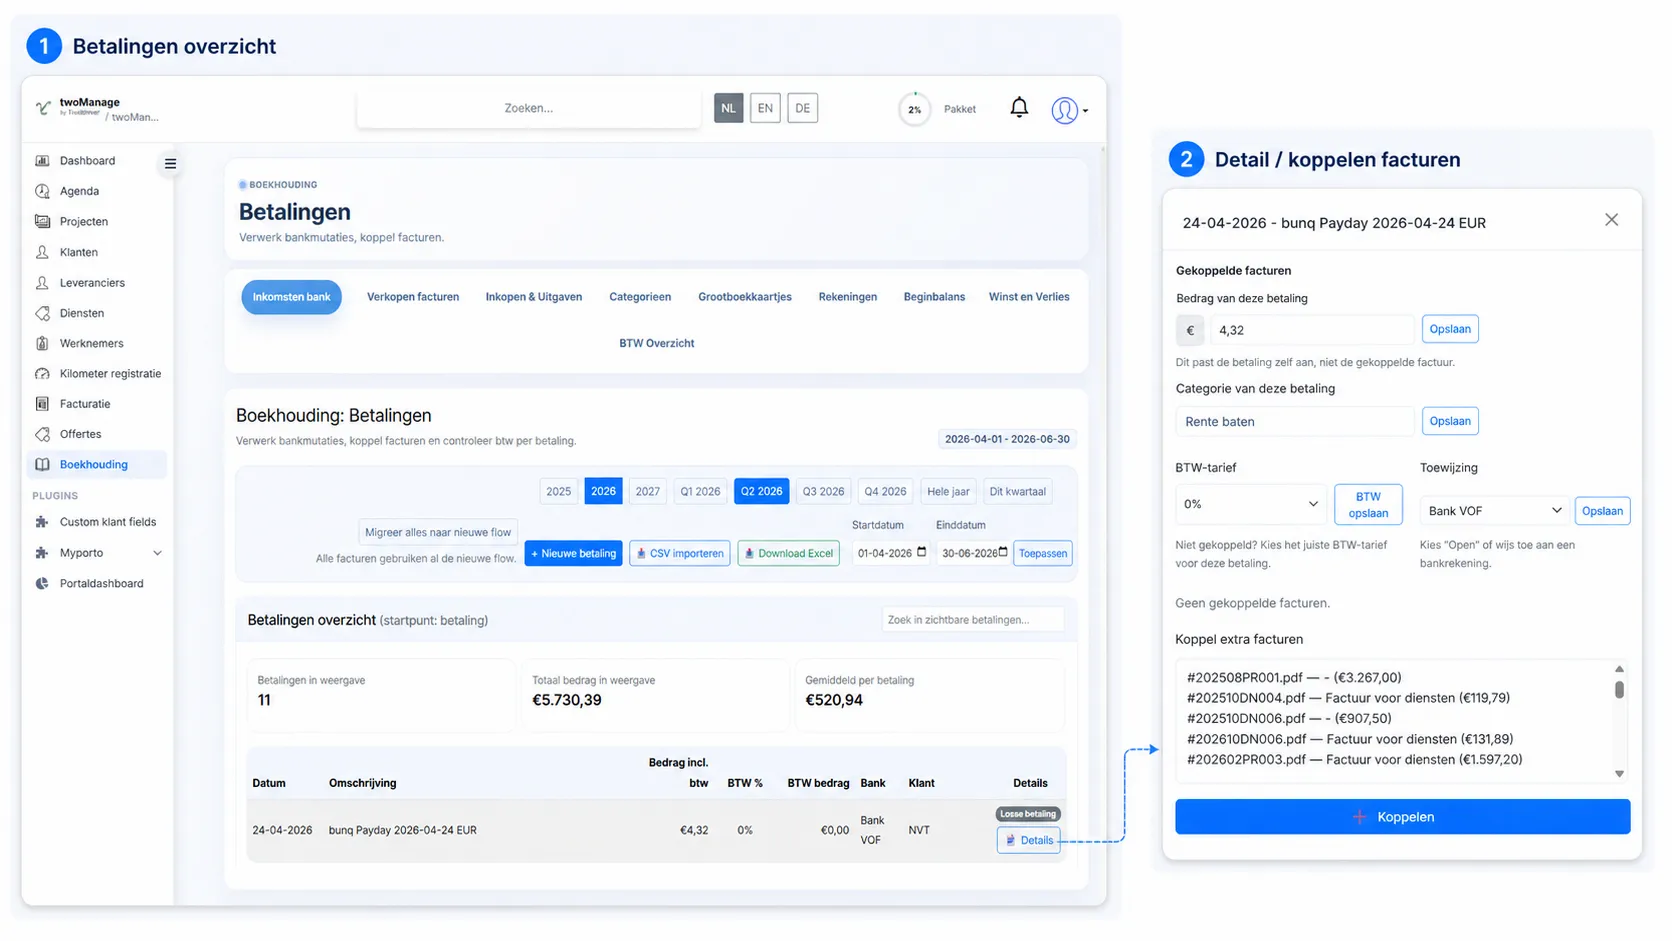Click the blue Koppelen button
The image size is (1672, 941).
1402,817
